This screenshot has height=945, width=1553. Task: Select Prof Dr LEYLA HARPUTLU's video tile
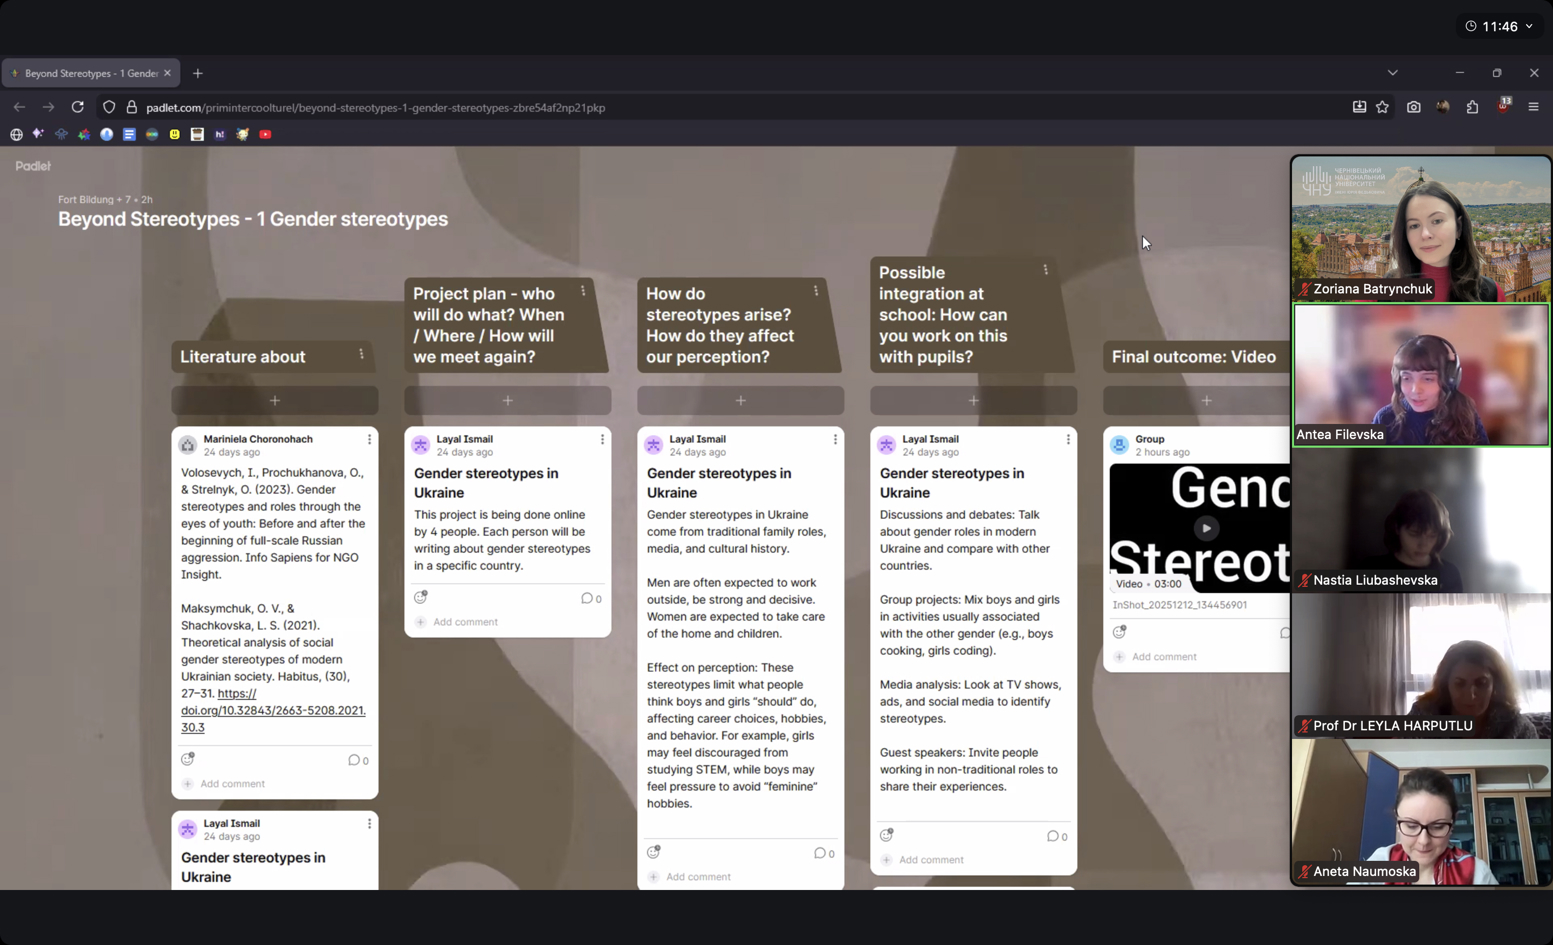(x=1421, y=666)
